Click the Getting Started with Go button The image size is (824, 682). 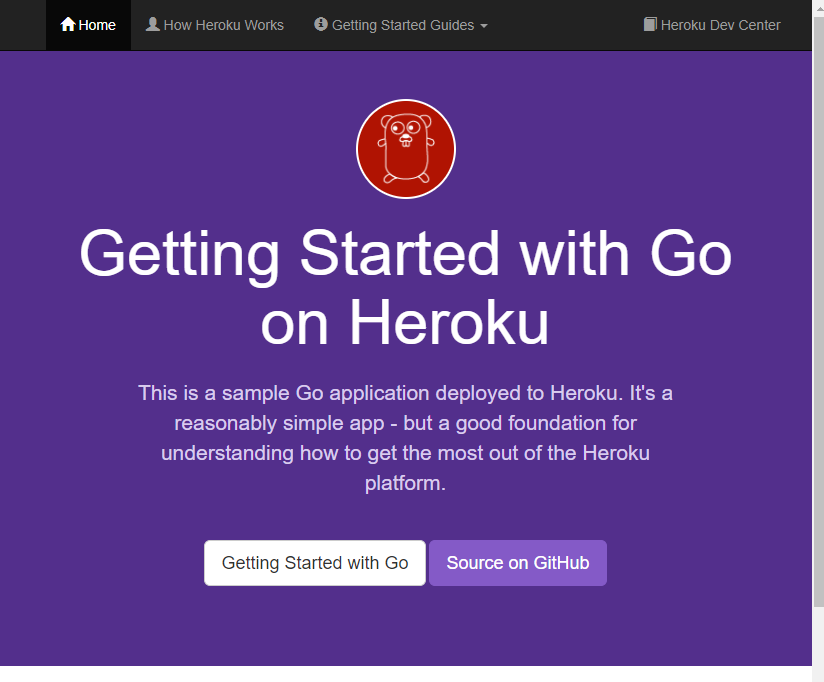pyautogui.click(x=315, y=563)
